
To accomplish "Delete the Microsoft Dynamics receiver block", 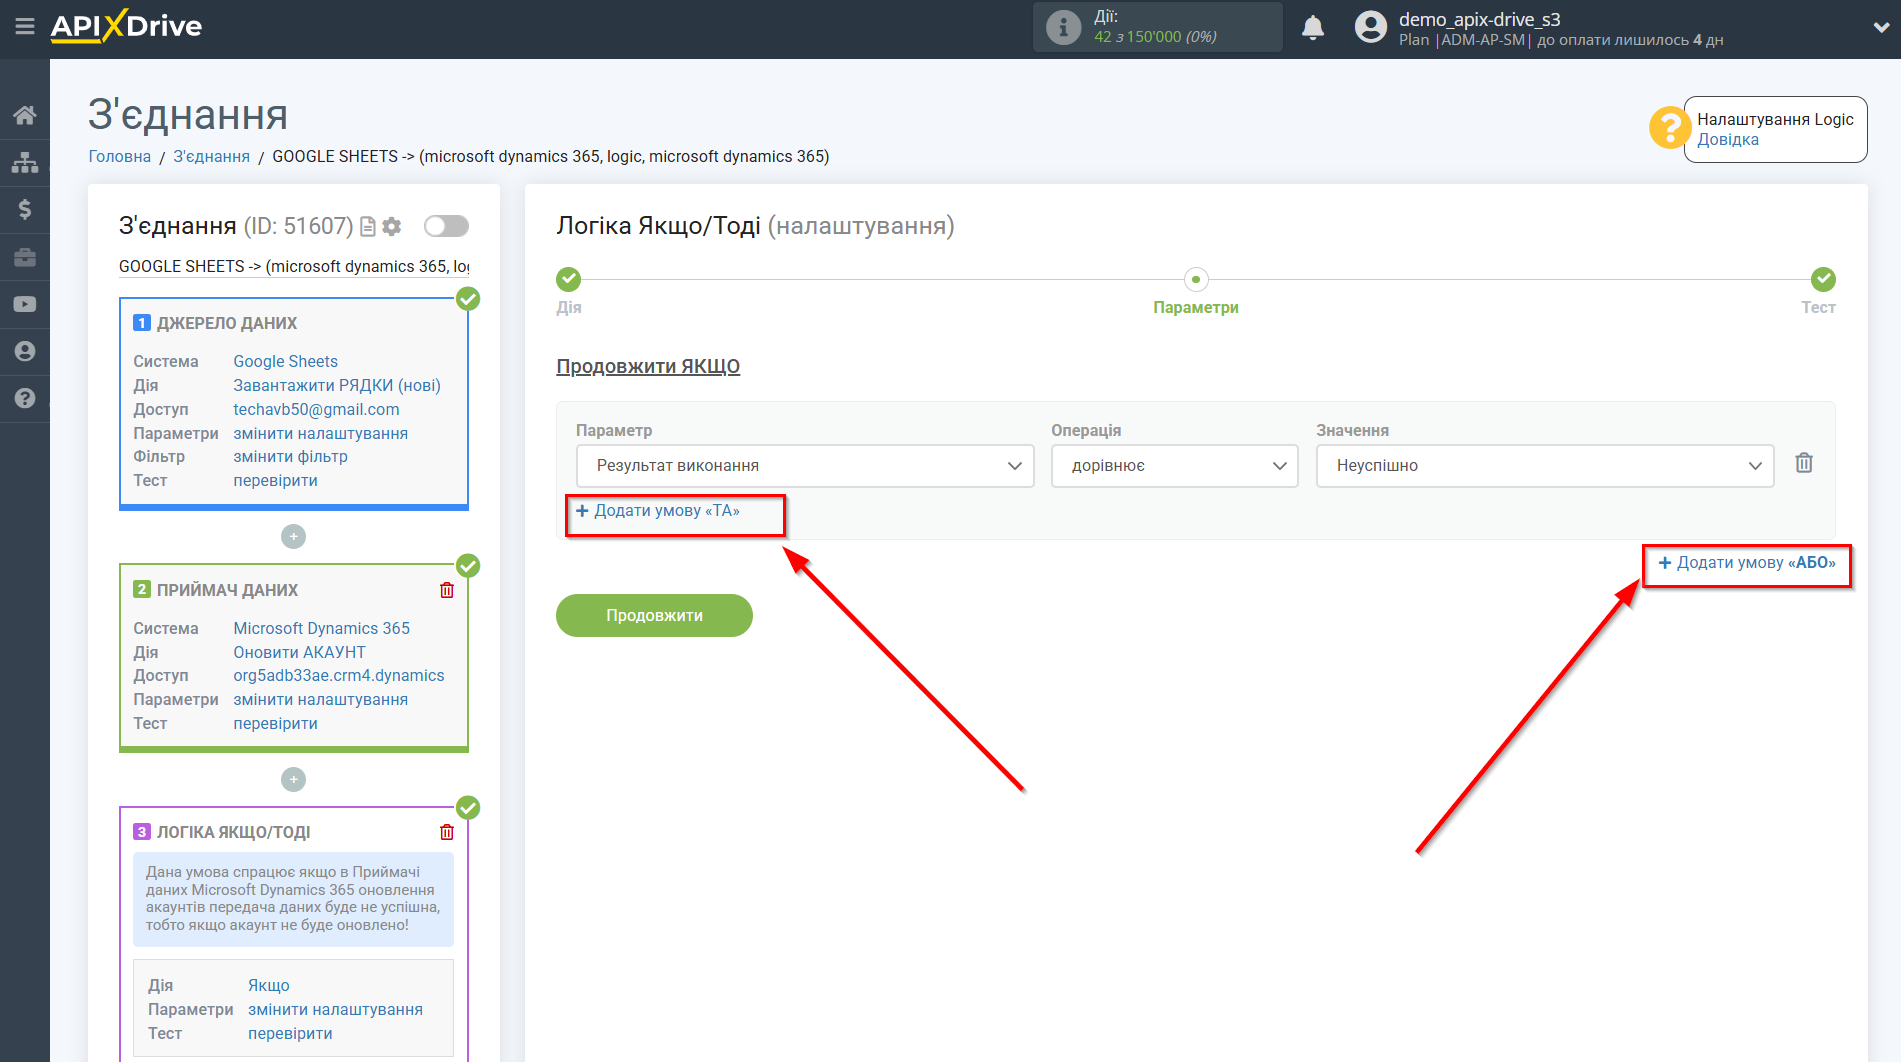I will (447, 590).
